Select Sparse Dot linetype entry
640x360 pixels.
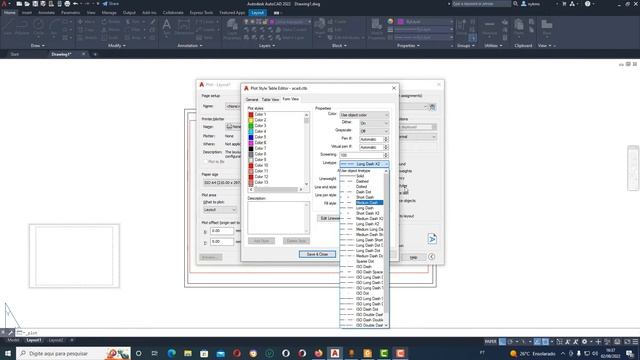[x=362, y=261]
